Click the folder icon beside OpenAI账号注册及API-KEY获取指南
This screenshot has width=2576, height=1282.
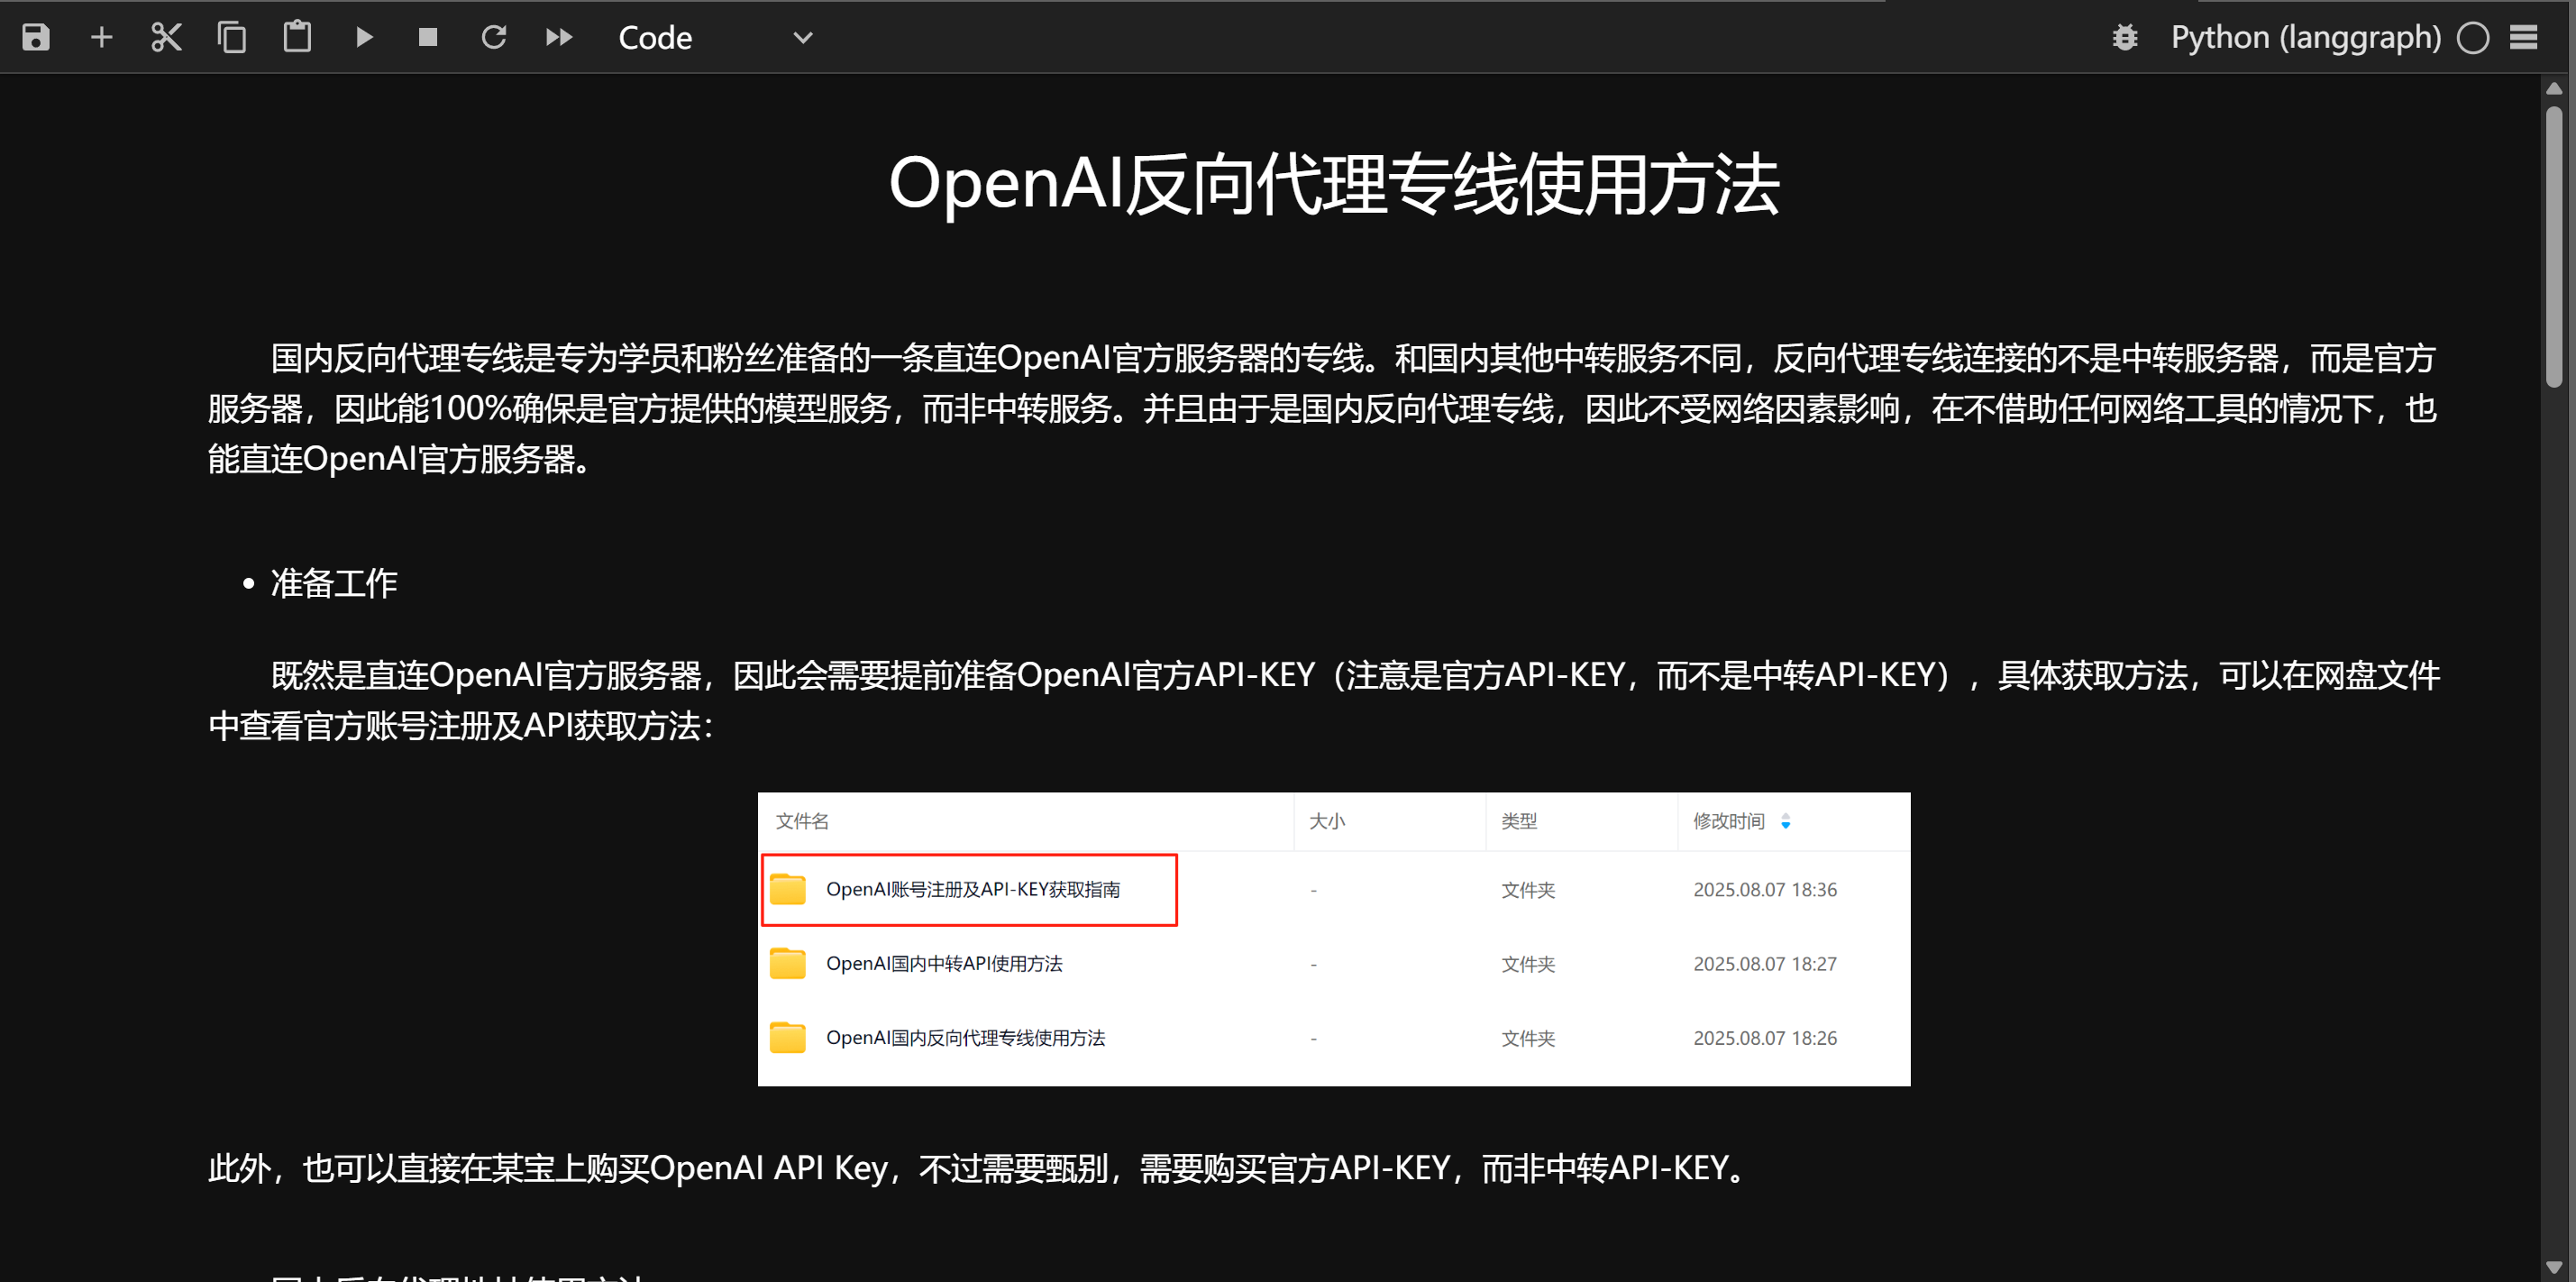pyautogui.click(x=788, y=889)
